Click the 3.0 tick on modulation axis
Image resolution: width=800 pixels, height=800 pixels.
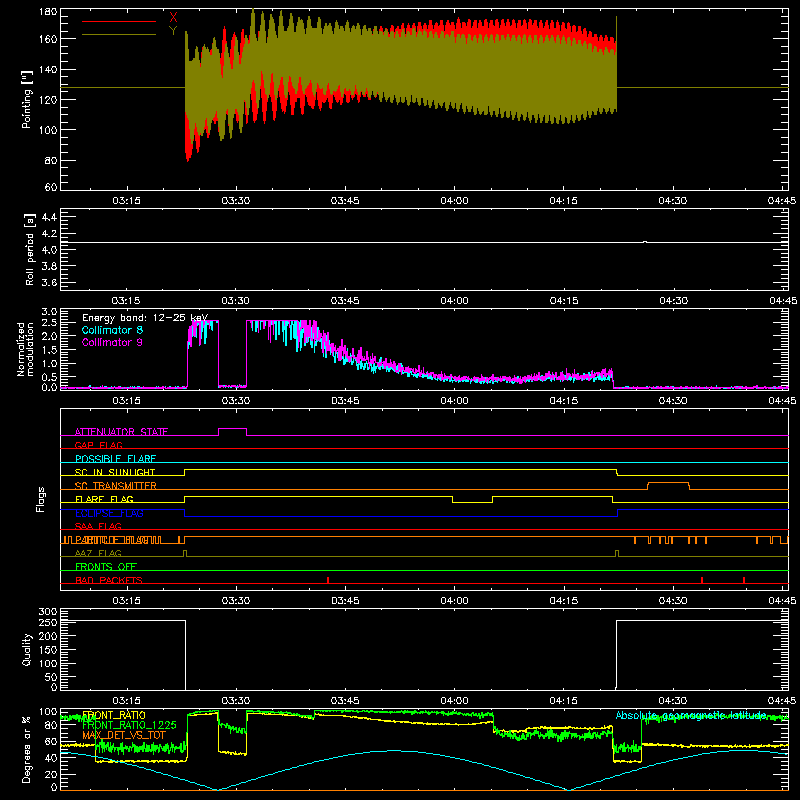(49, 312)
